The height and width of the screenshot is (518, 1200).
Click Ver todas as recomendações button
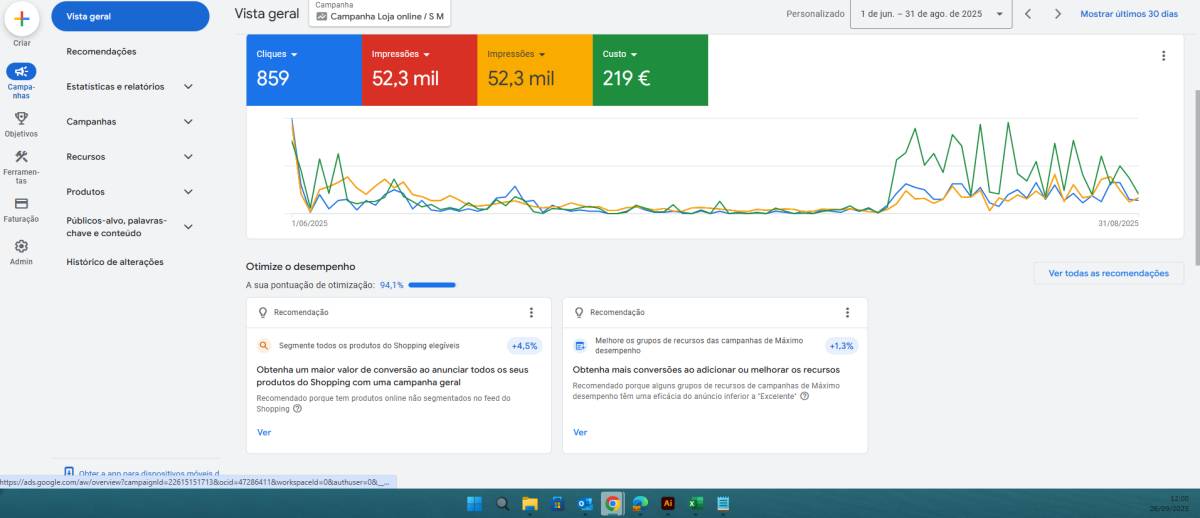tap(1108, 273)
